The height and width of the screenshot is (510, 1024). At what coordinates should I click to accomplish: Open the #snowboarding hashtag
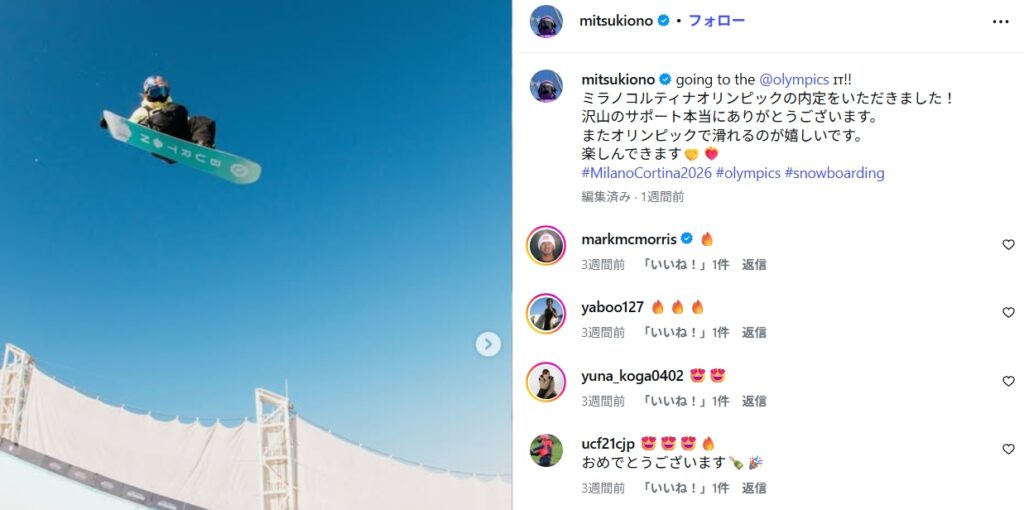[x=834, y=173]
